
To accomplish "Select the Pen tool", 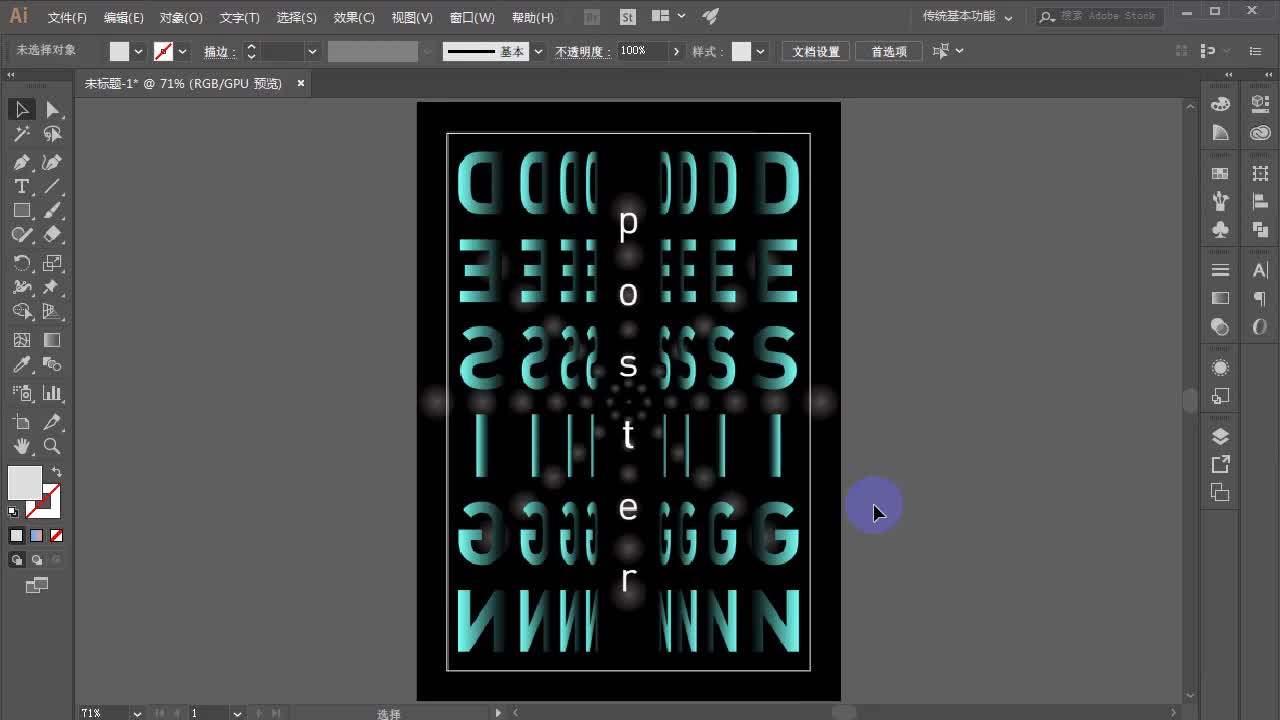I will 22,162.
